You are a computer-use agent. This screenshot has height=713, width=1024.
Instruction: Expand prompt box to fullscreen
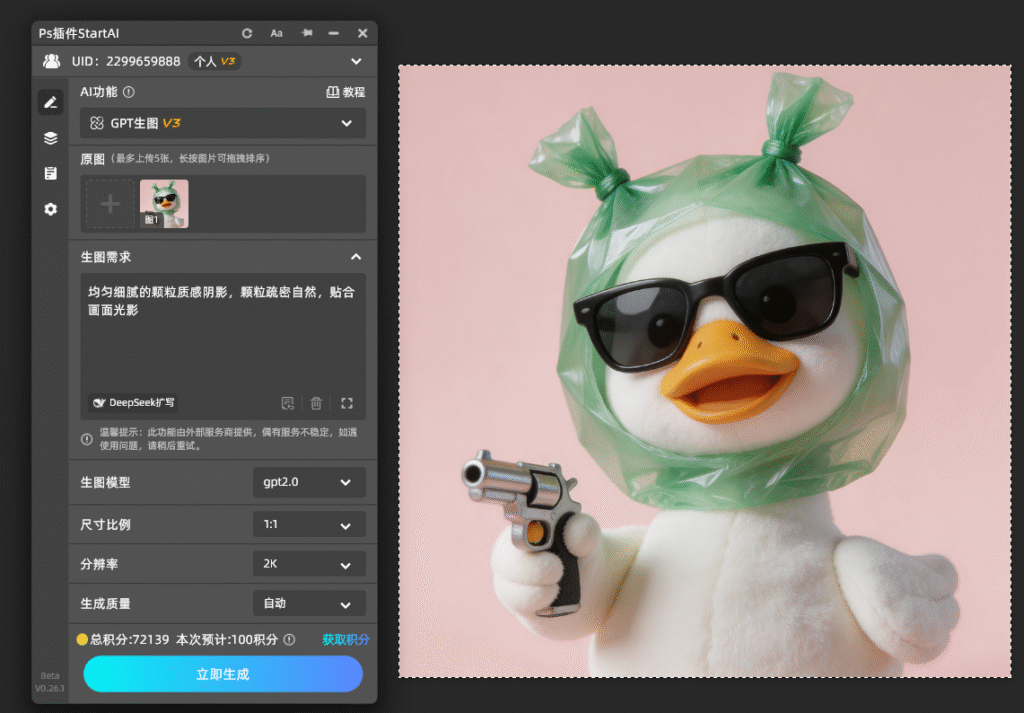click(x=347, y=403)
